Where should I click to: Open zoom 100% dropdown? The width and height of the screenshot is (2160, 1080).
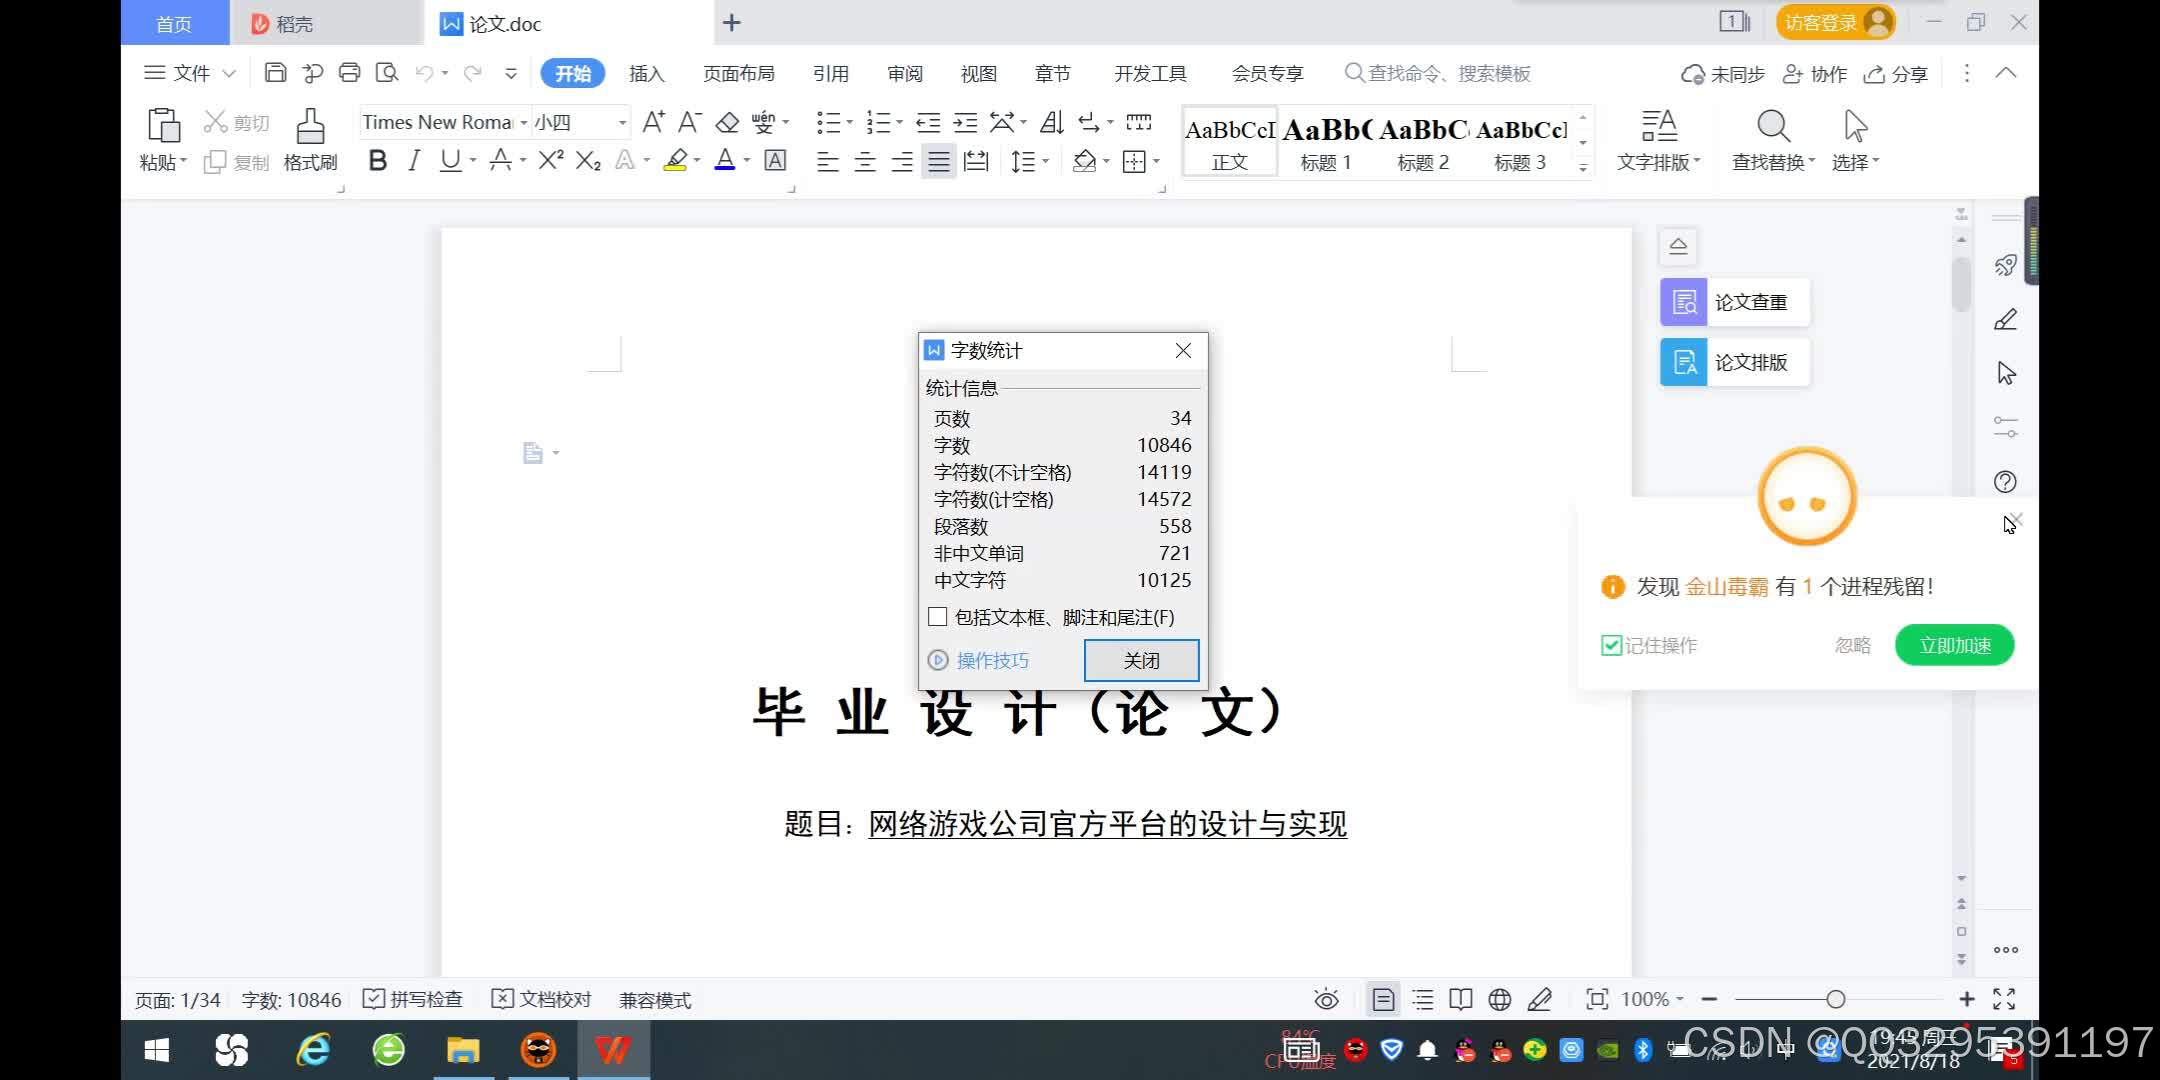point(1652,999)
